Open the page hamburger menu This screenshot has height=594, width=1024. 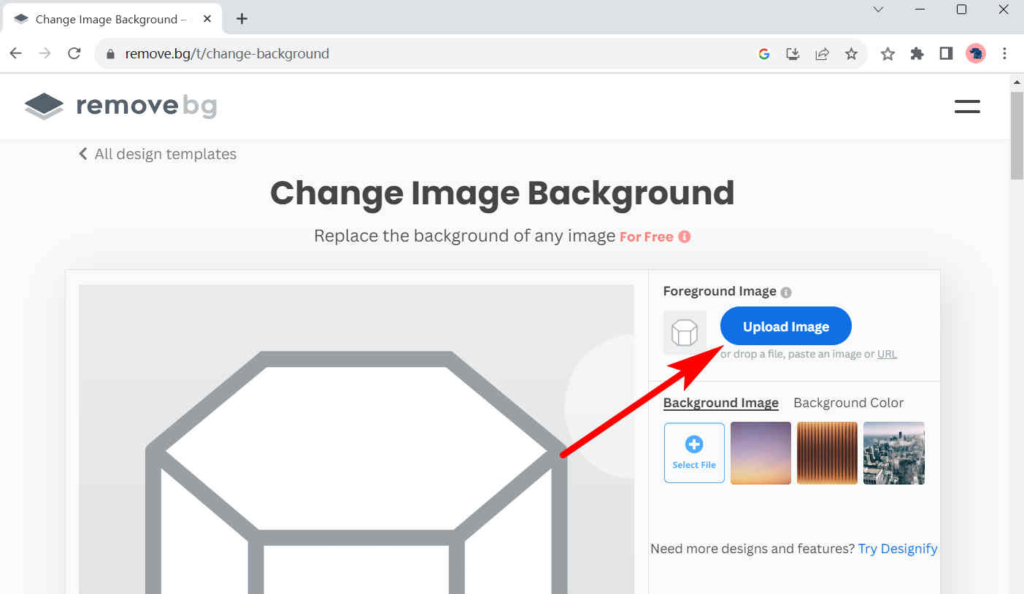point(966,105)
